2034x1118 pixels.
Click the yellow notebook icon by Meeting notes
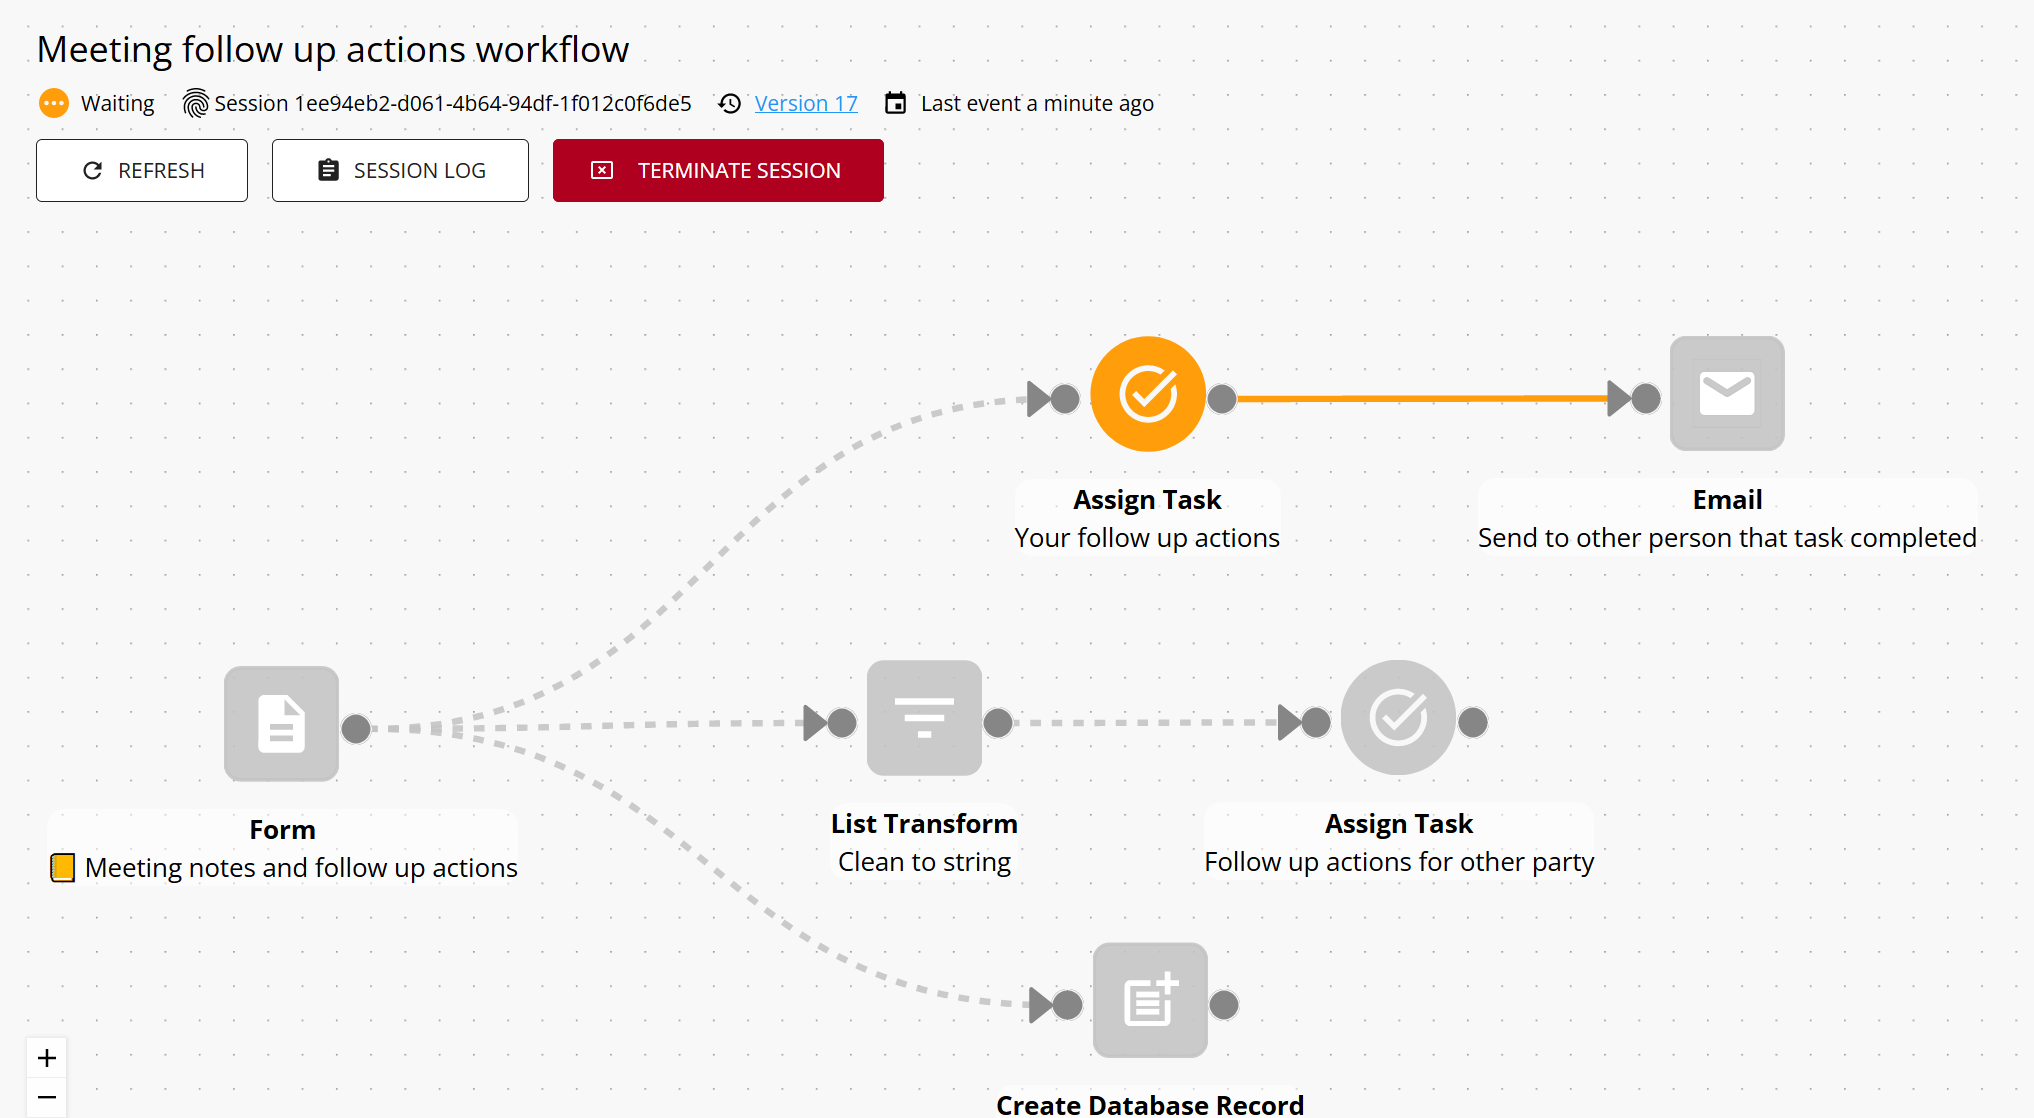(x=62, y=867)
